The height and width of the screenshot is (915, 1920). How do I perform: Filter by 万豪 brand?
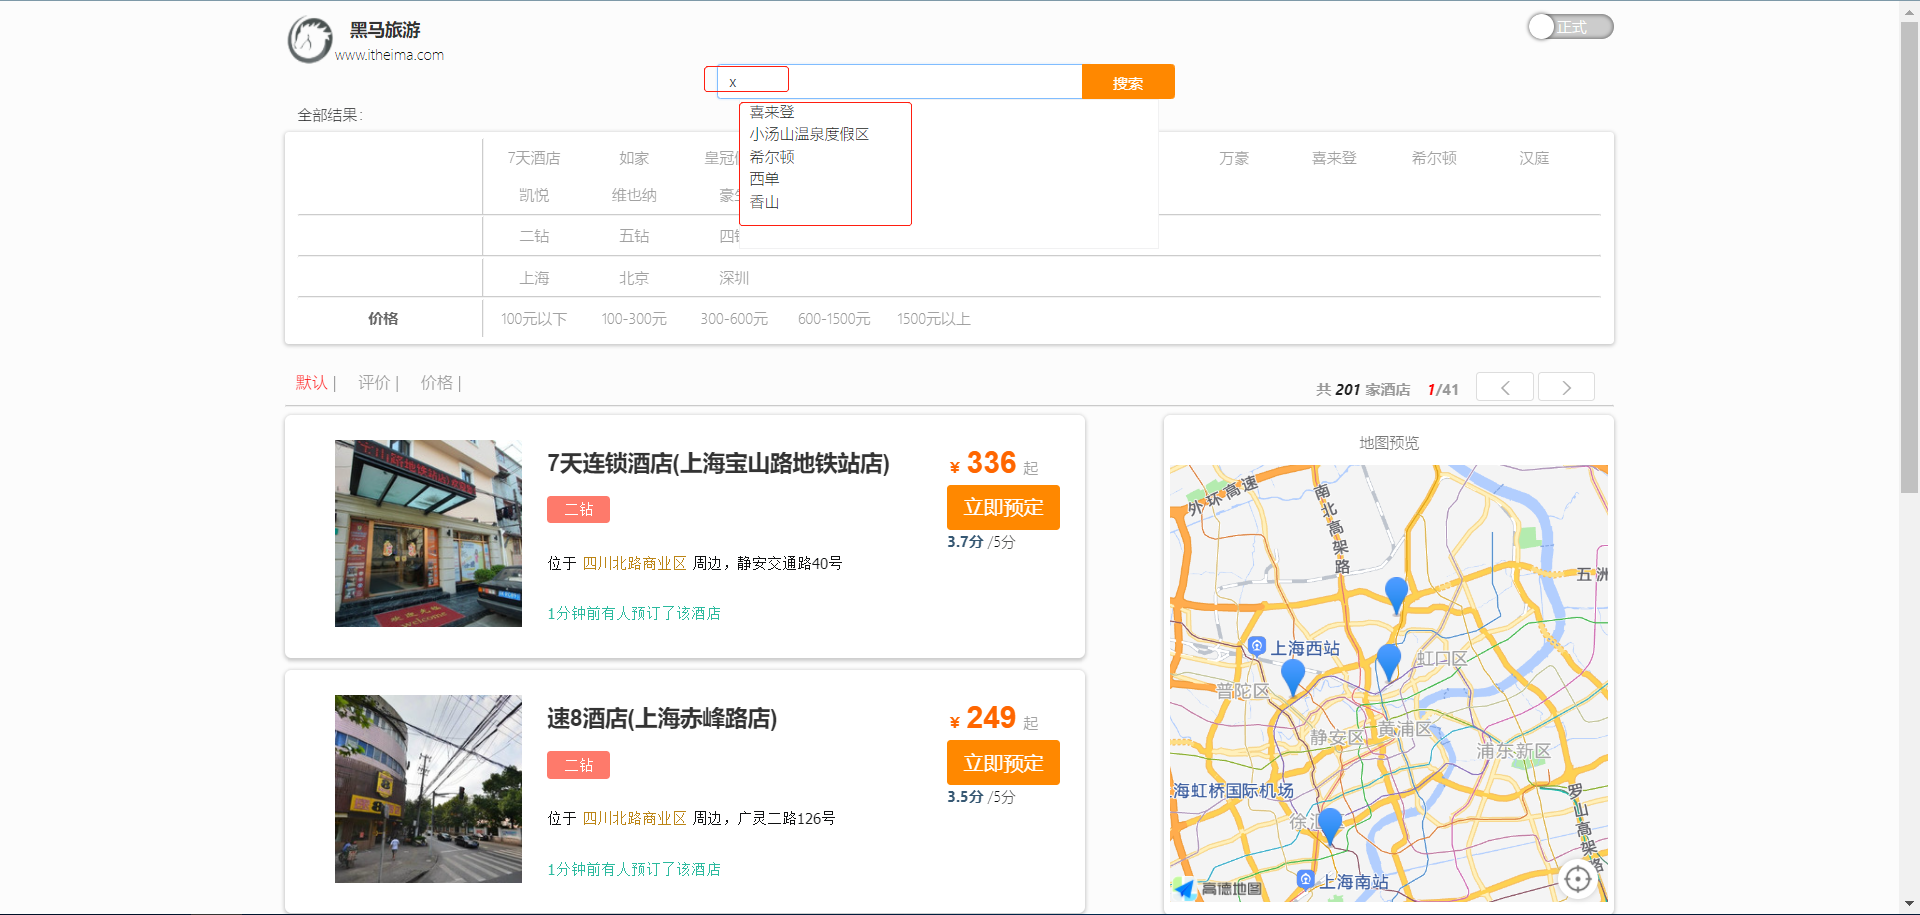(1234, 158)
